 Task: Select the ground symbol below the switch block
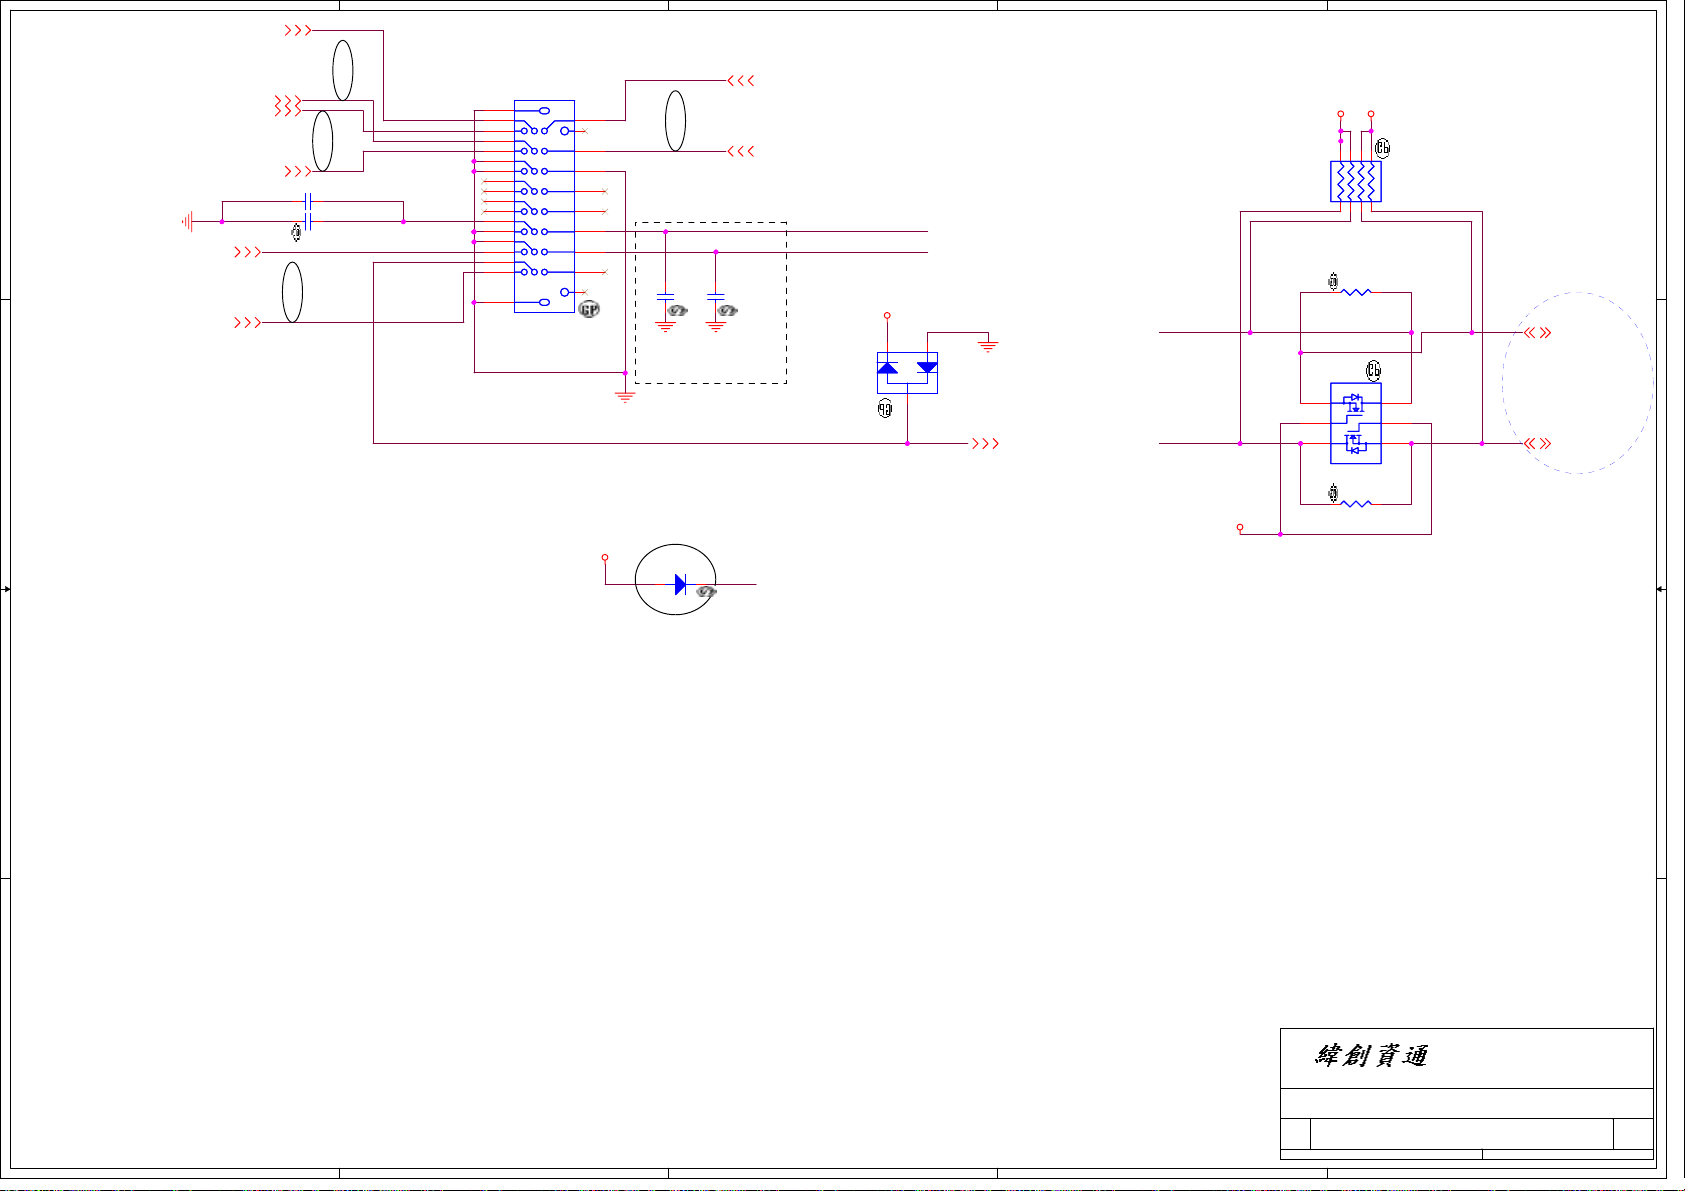[x=625, y=397]
